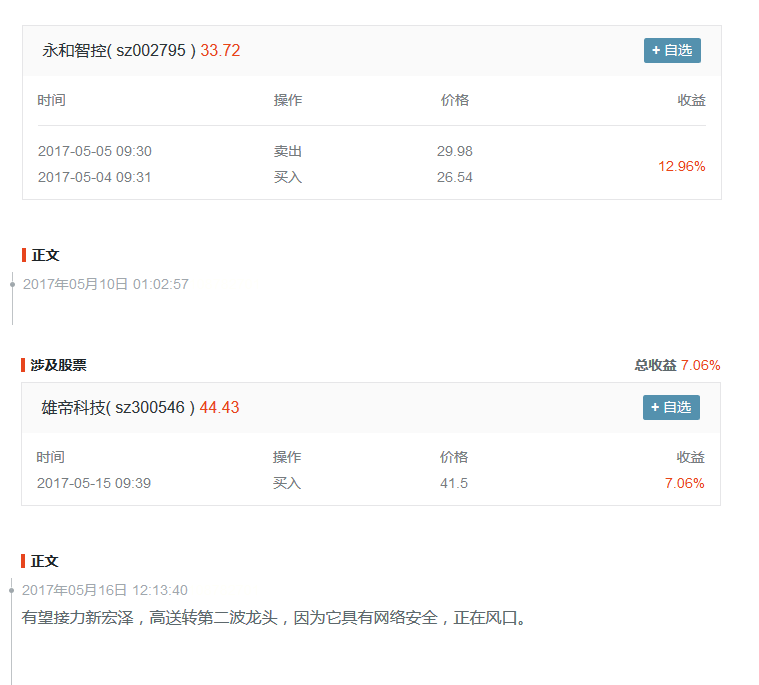Click the 卖出 operation cell
The height and width of the screenshot is (685, 759).
tap(288, 151)
